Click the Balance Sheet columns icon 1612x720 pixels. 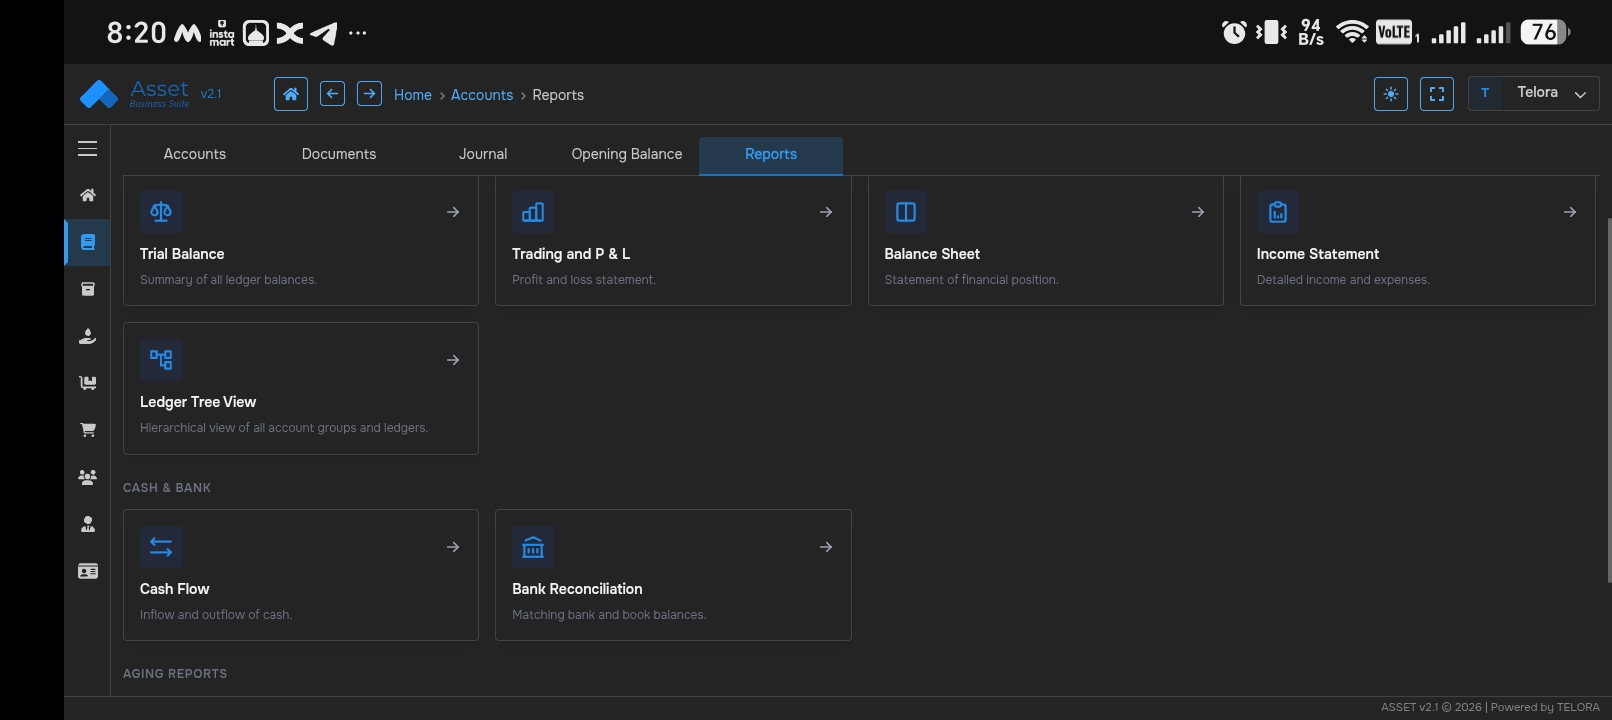[x=906, y=212]
